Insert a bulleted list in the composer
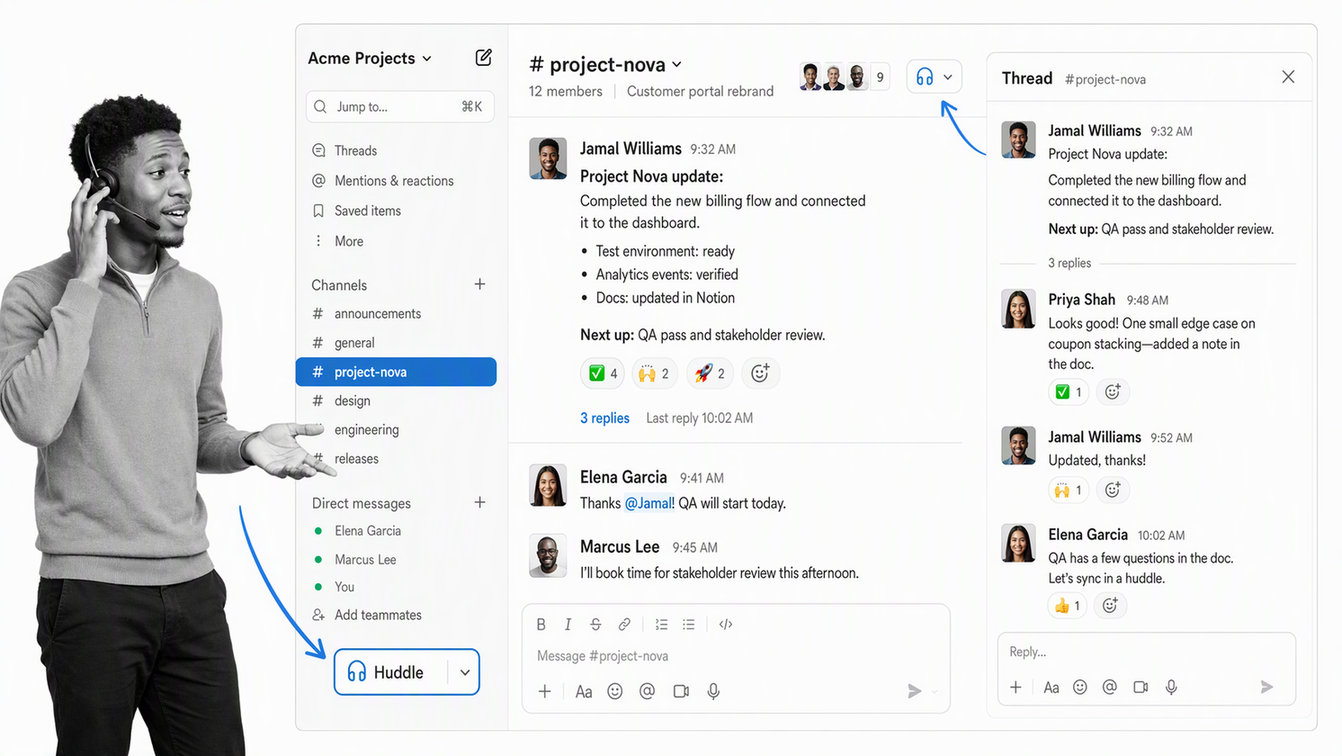Image resolution: width=1342 pixels, height=756 pixels. click(689, 624)
